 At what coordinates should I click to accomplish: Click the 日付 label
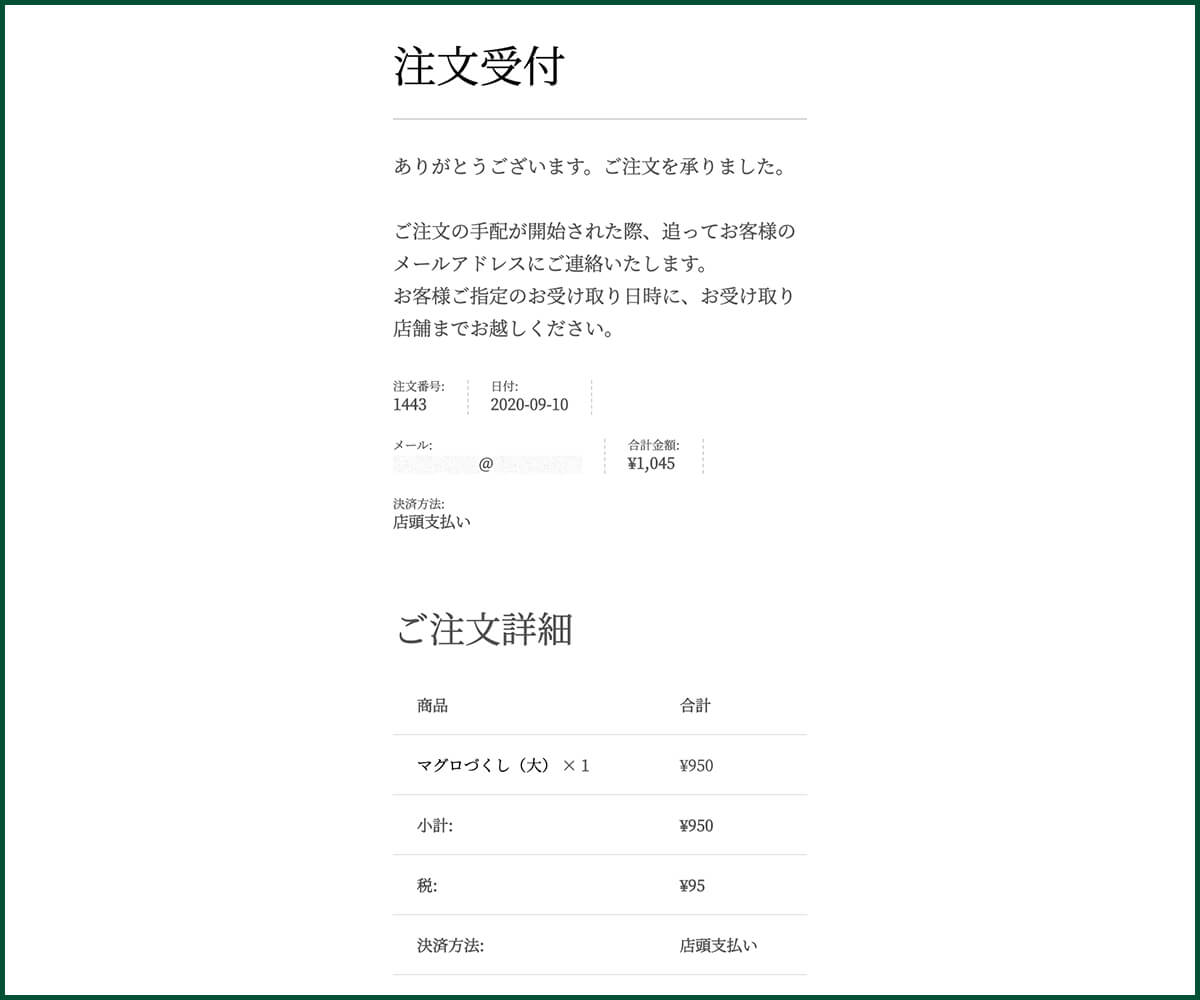coord(504,386)
